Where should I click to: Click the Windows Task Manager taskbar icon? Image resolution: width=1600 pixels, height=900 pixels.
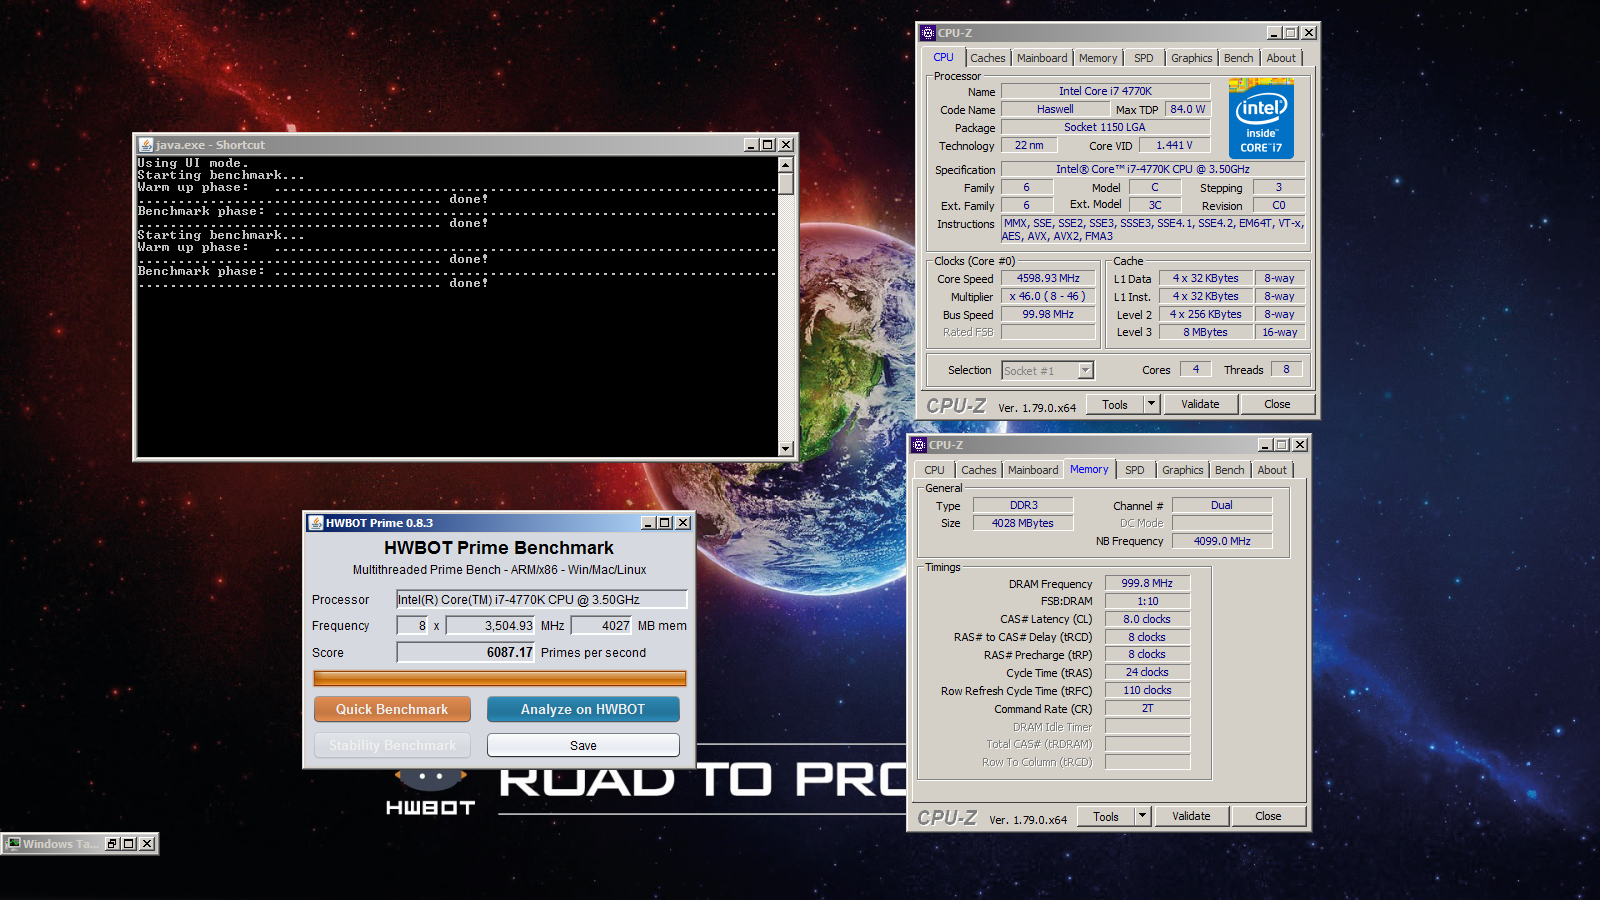13,844
